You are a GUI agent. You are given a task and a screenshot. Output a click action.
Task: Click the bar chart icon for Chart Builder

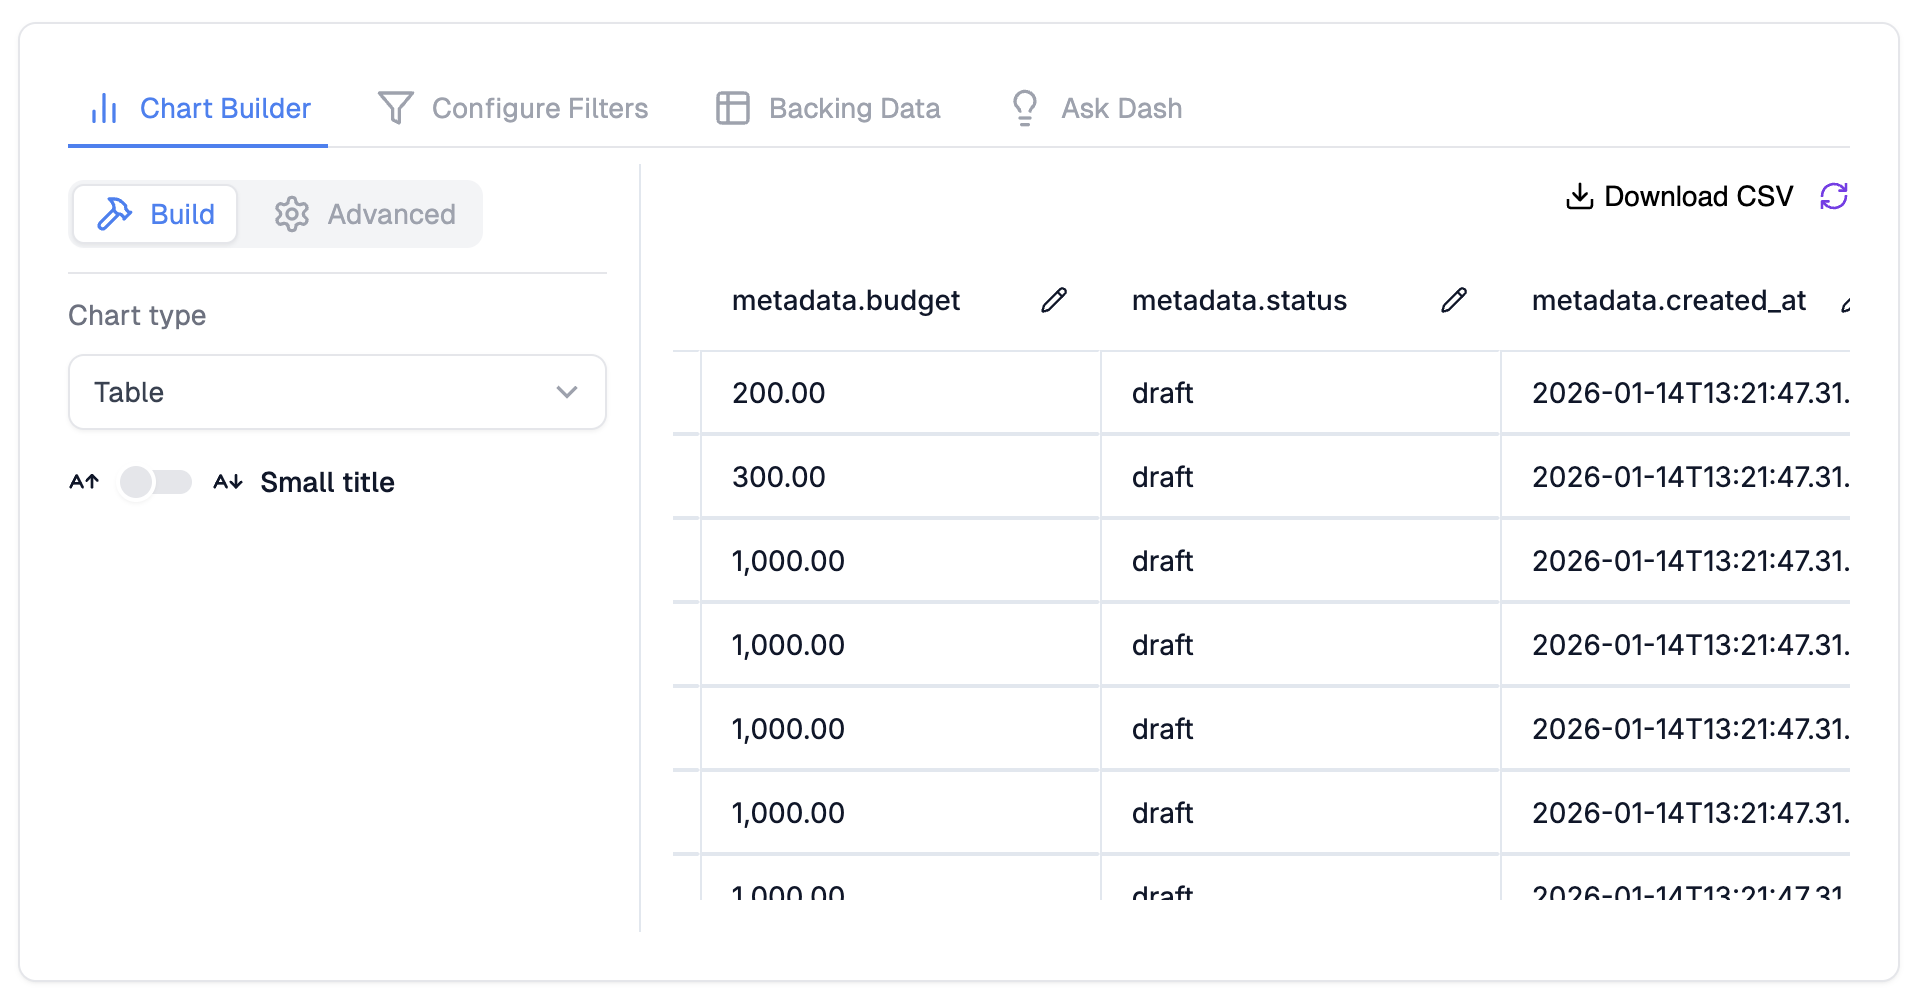pyautogui.click(x=104, y=108)
